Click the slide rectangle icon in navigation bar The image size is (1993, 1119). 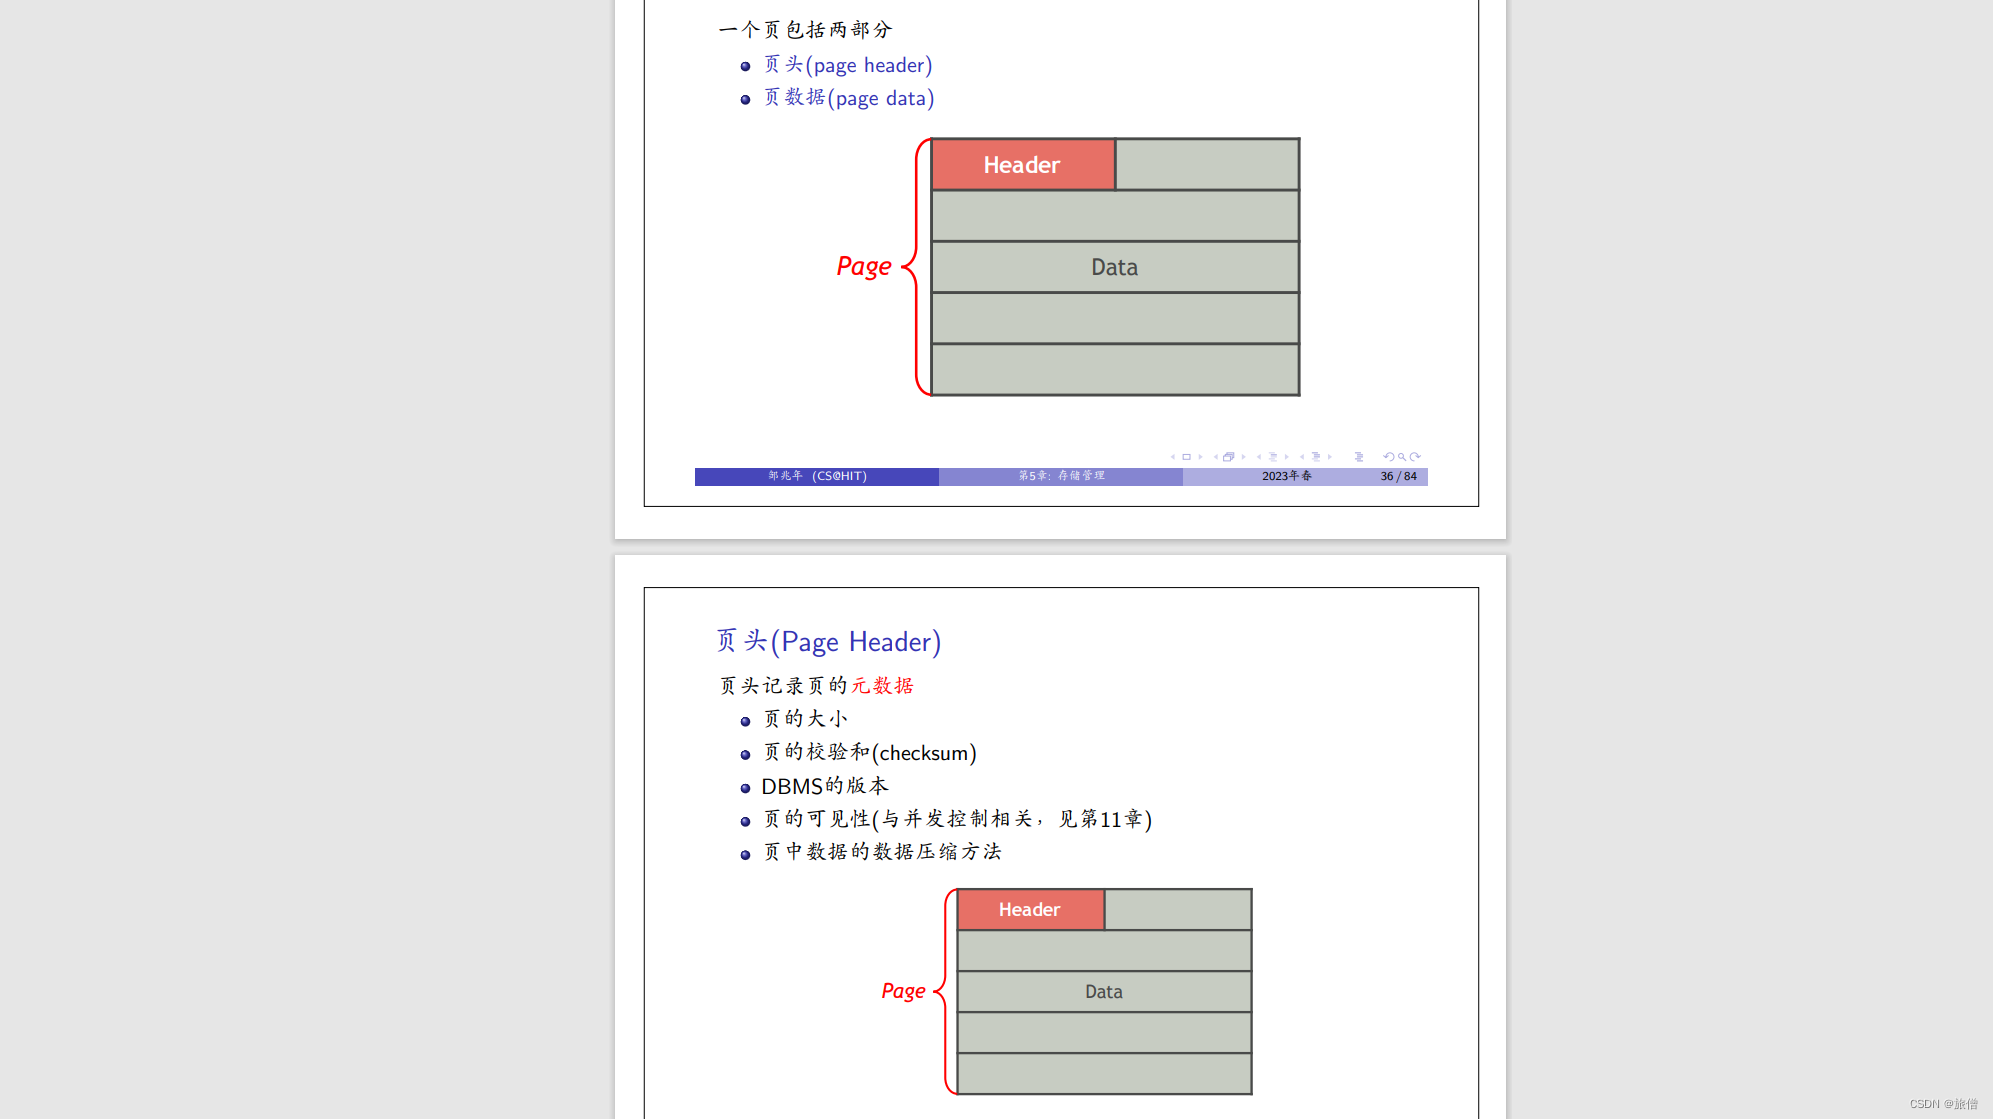point(1187,457)
